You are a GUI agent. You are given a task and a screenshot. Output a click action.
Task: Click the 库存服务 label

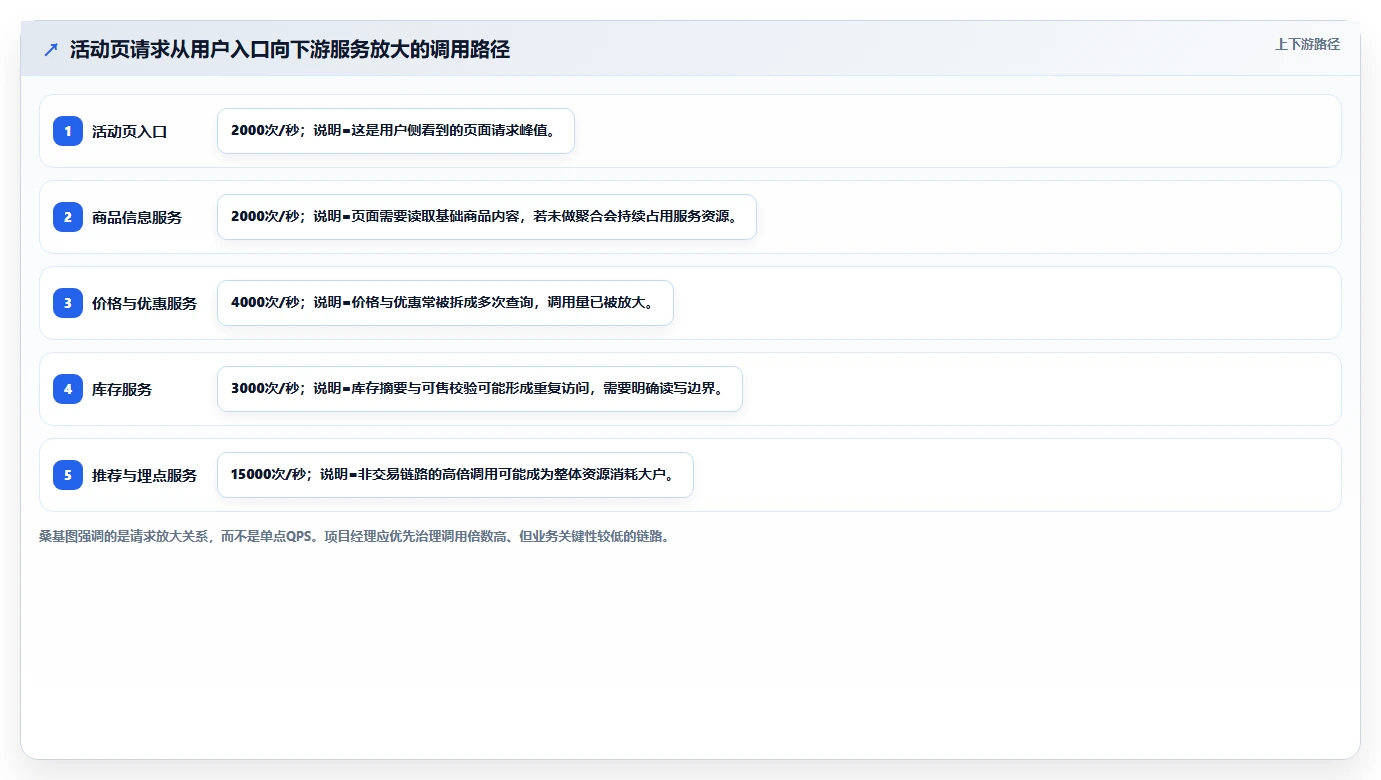coord(122,389)
